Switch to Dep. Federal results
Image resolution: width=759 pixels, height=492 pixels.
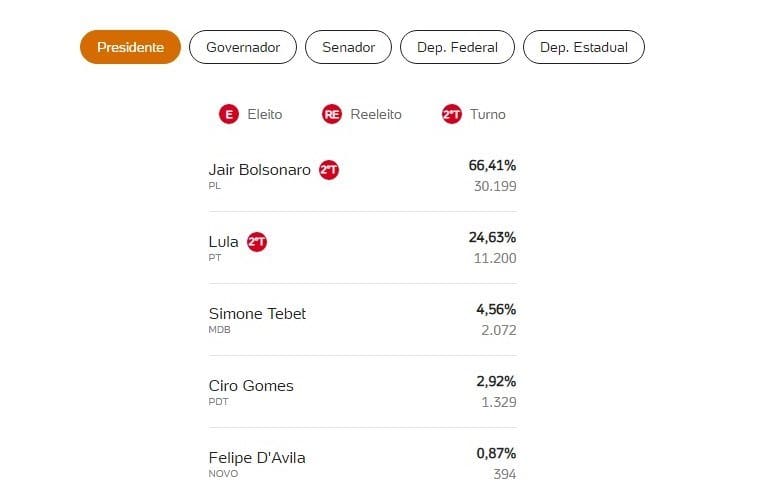pos(457,47)
